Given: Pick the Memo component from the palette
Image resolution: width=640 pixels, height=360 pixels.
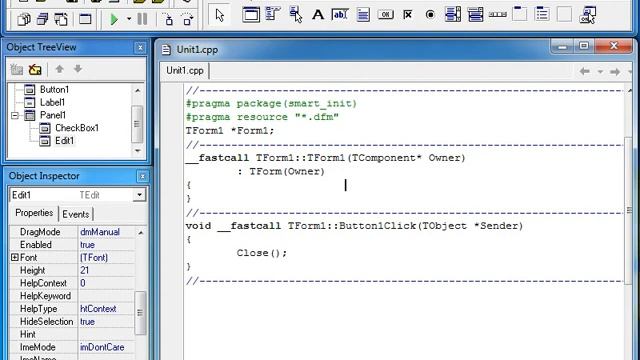Looking at the screenshot, I should coord(363,15).
